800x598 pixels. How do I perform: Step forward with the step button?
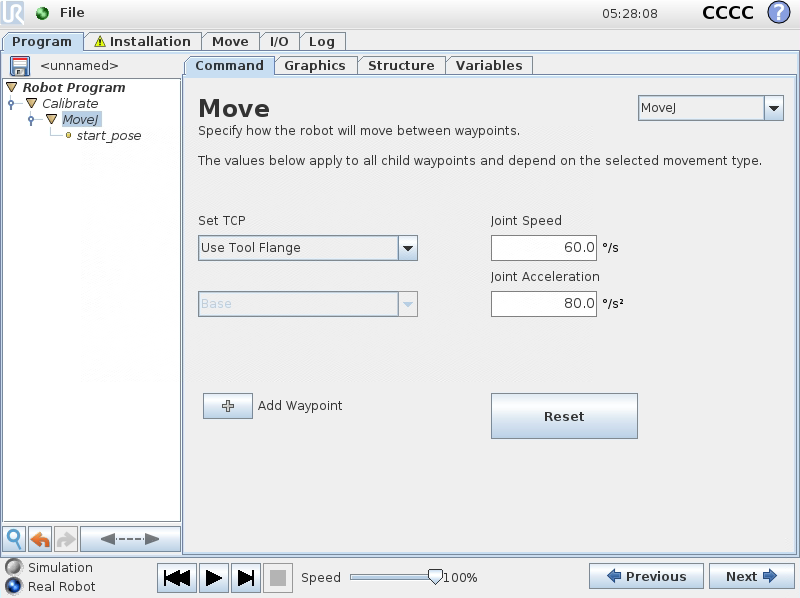tap(246, 578)
